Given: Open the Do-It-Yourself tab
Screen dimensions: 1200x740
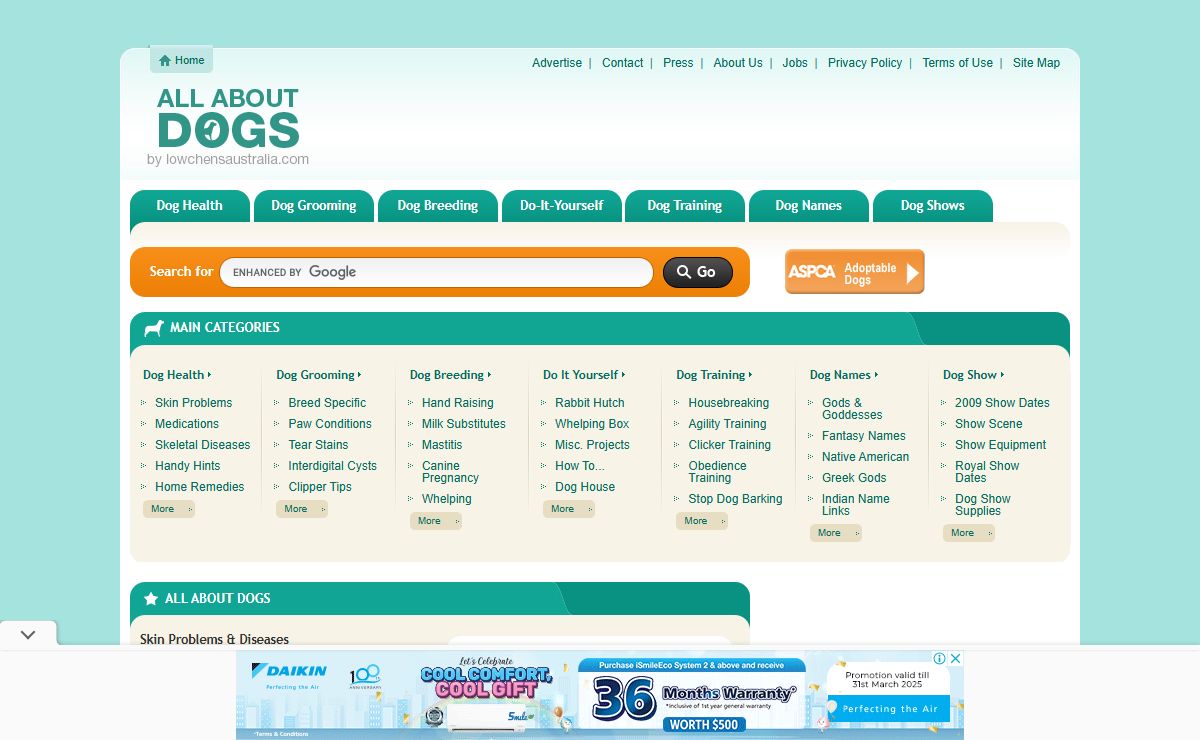Looking at the screenshot, I should click(x=562, y=206).
